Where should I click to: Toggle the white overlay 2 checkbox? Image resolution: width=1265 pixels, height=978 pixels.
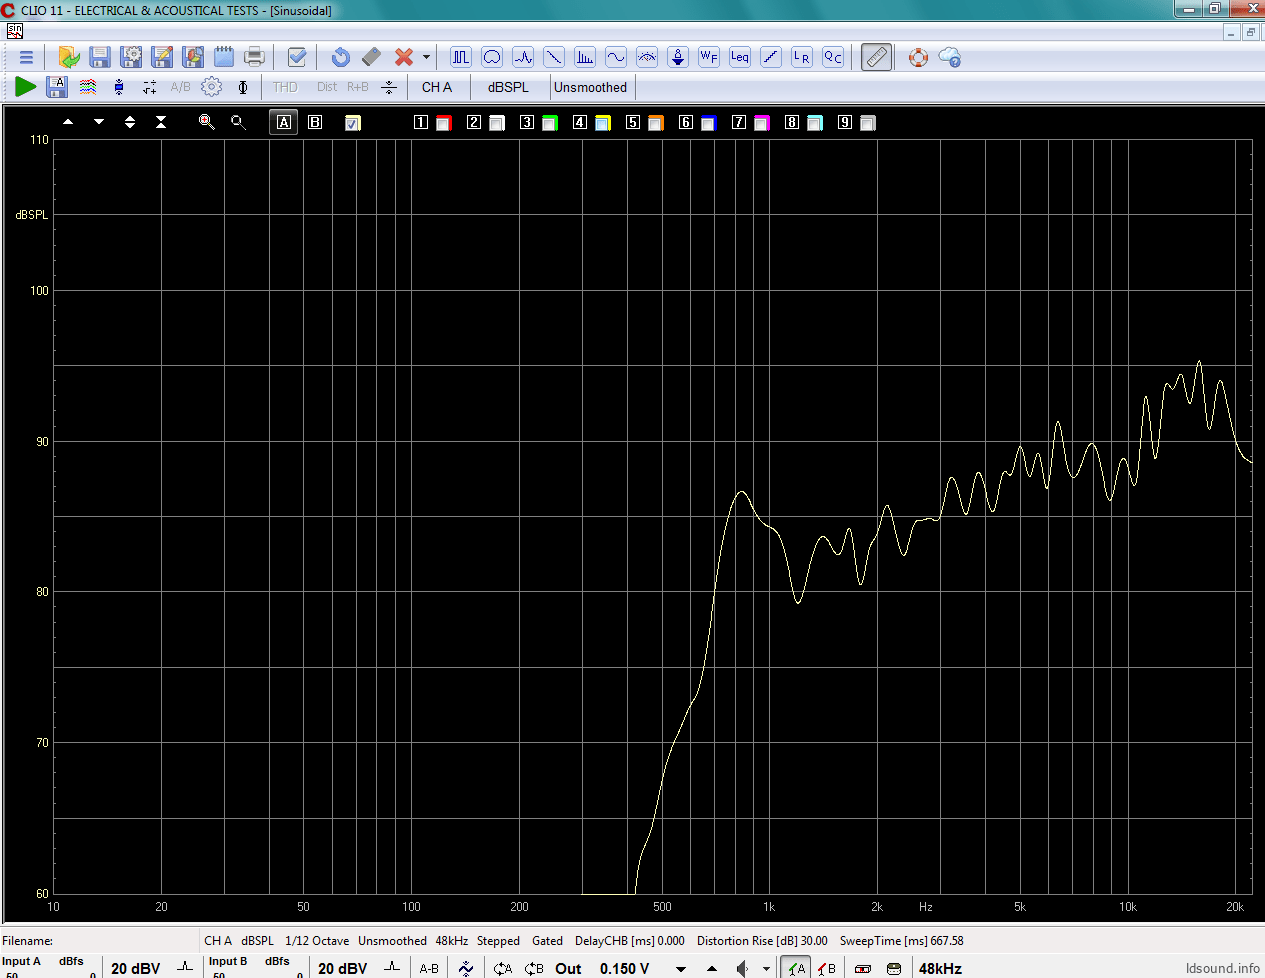pos(496,123)
